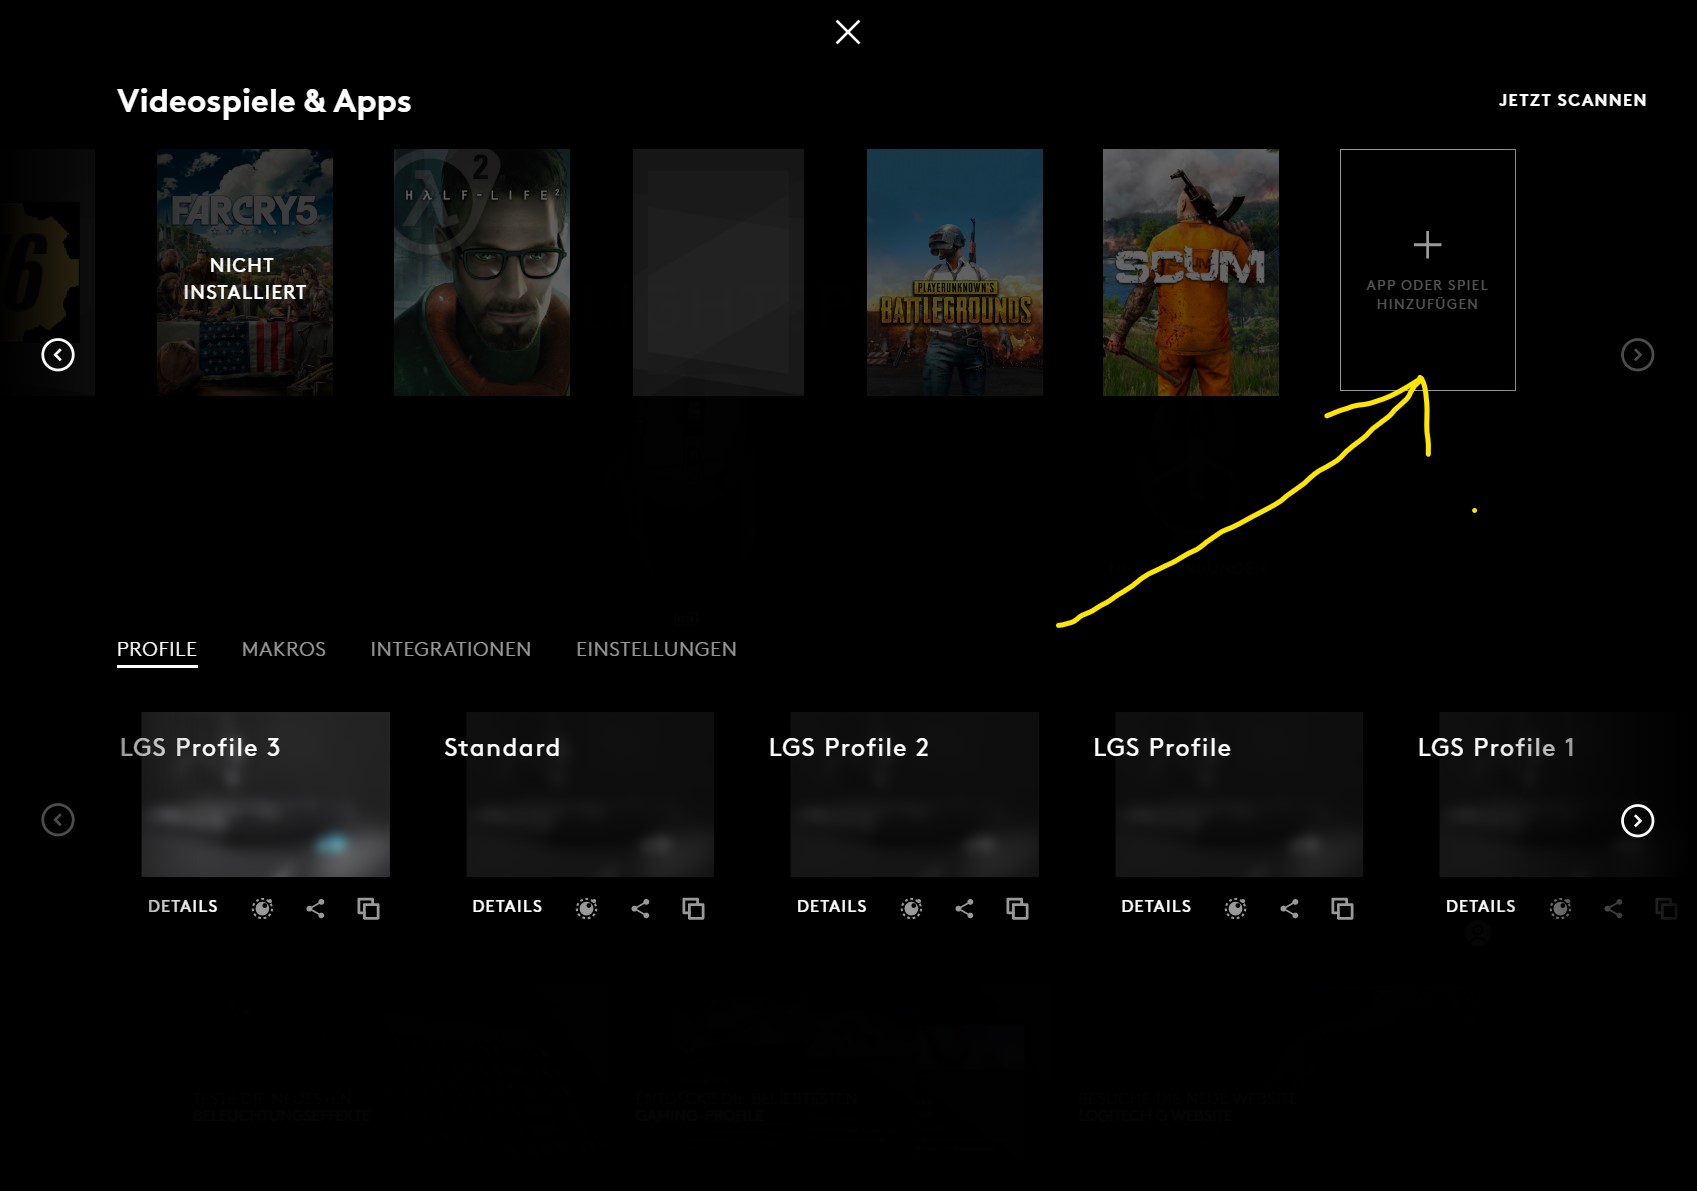Open scripting icon under the LGS Profile card
The width and height of the screenshot is (1697, 1191).
[1235, 908]
